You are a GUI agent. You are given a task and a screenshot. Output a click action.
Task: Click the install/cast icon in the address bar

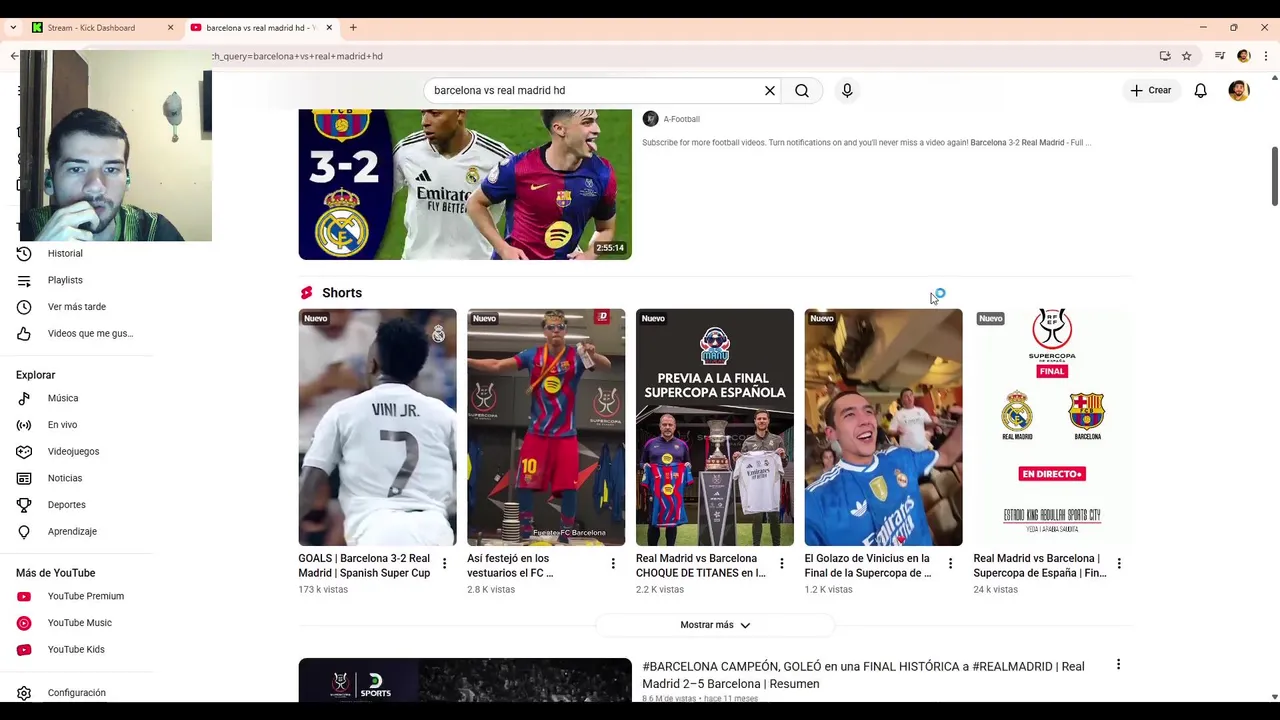(1165, 56)
